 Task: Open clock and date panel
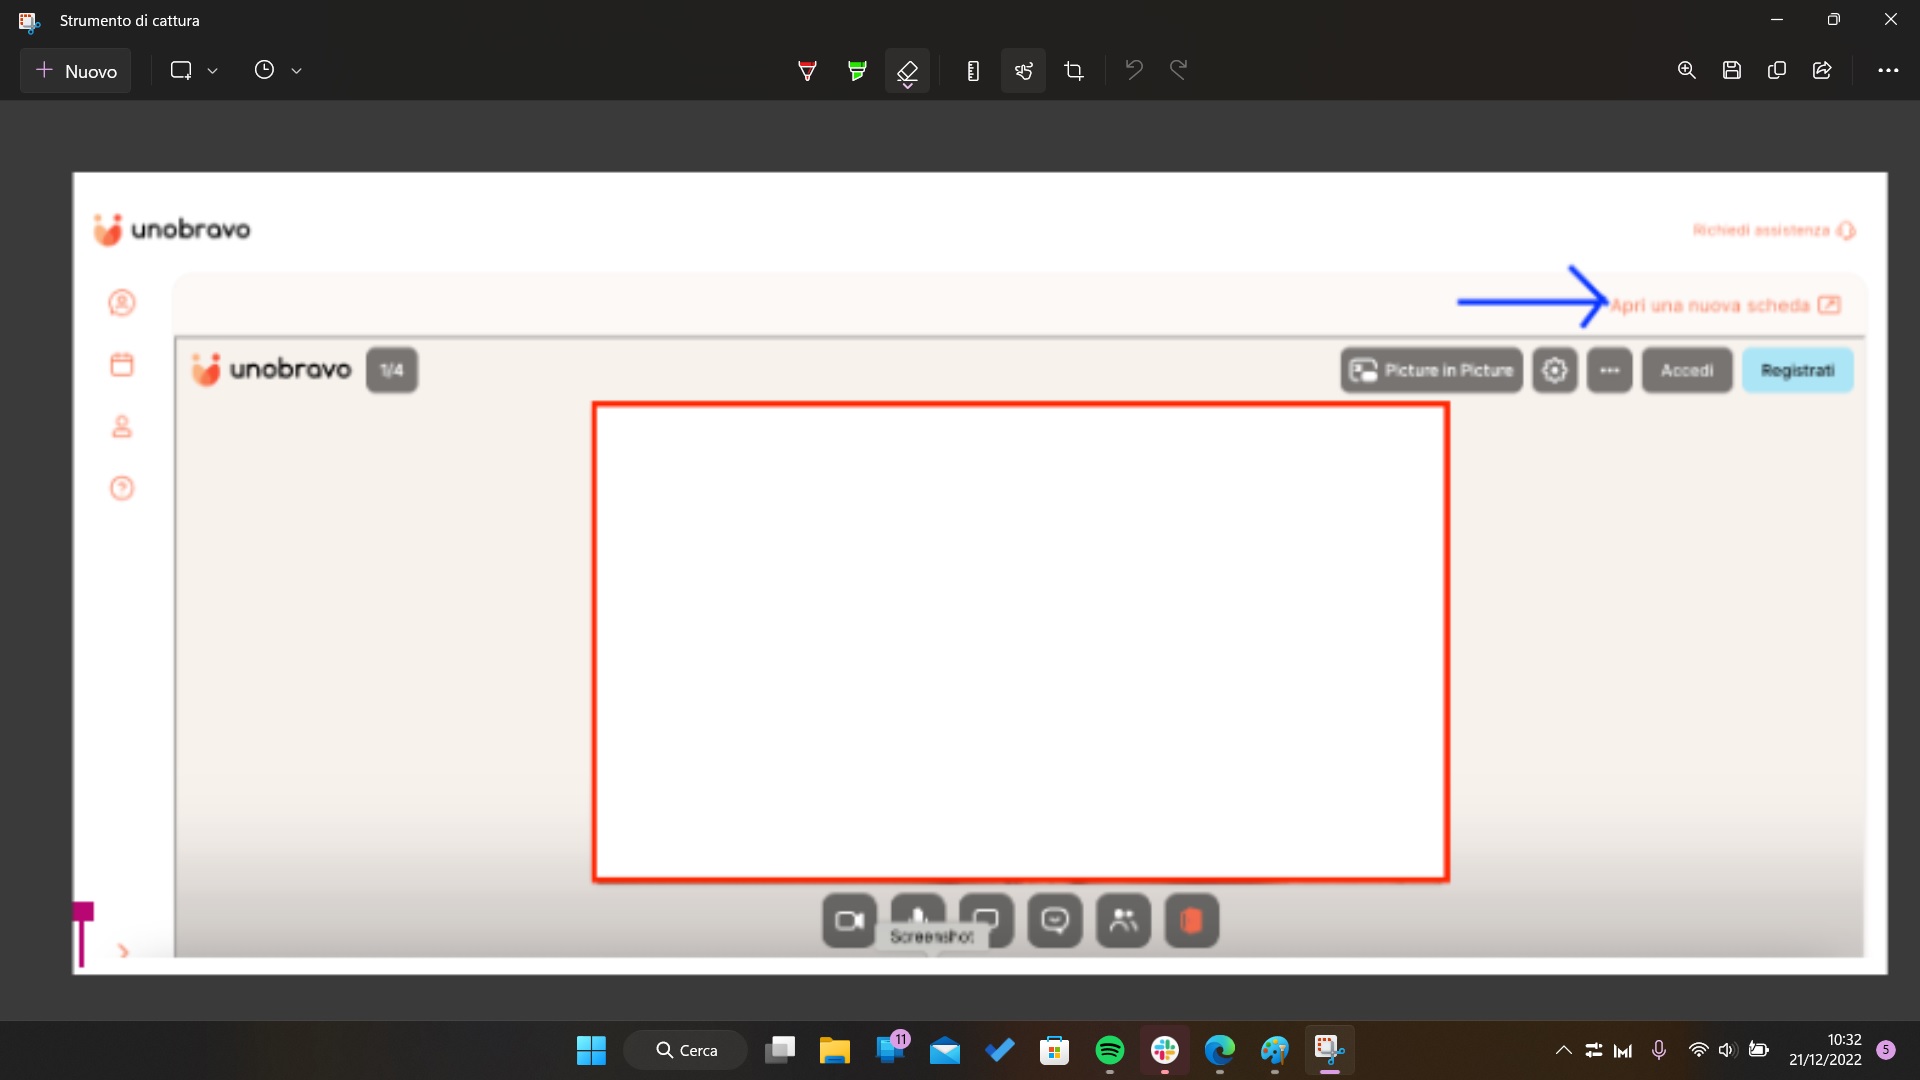pos(1825,1050)
